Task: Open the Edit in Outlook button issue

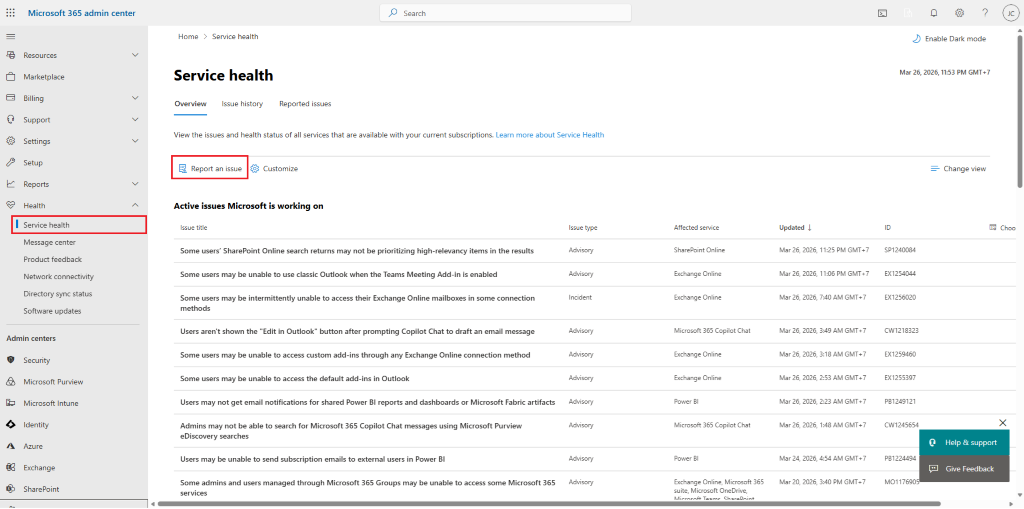Action: coord(357,331)
